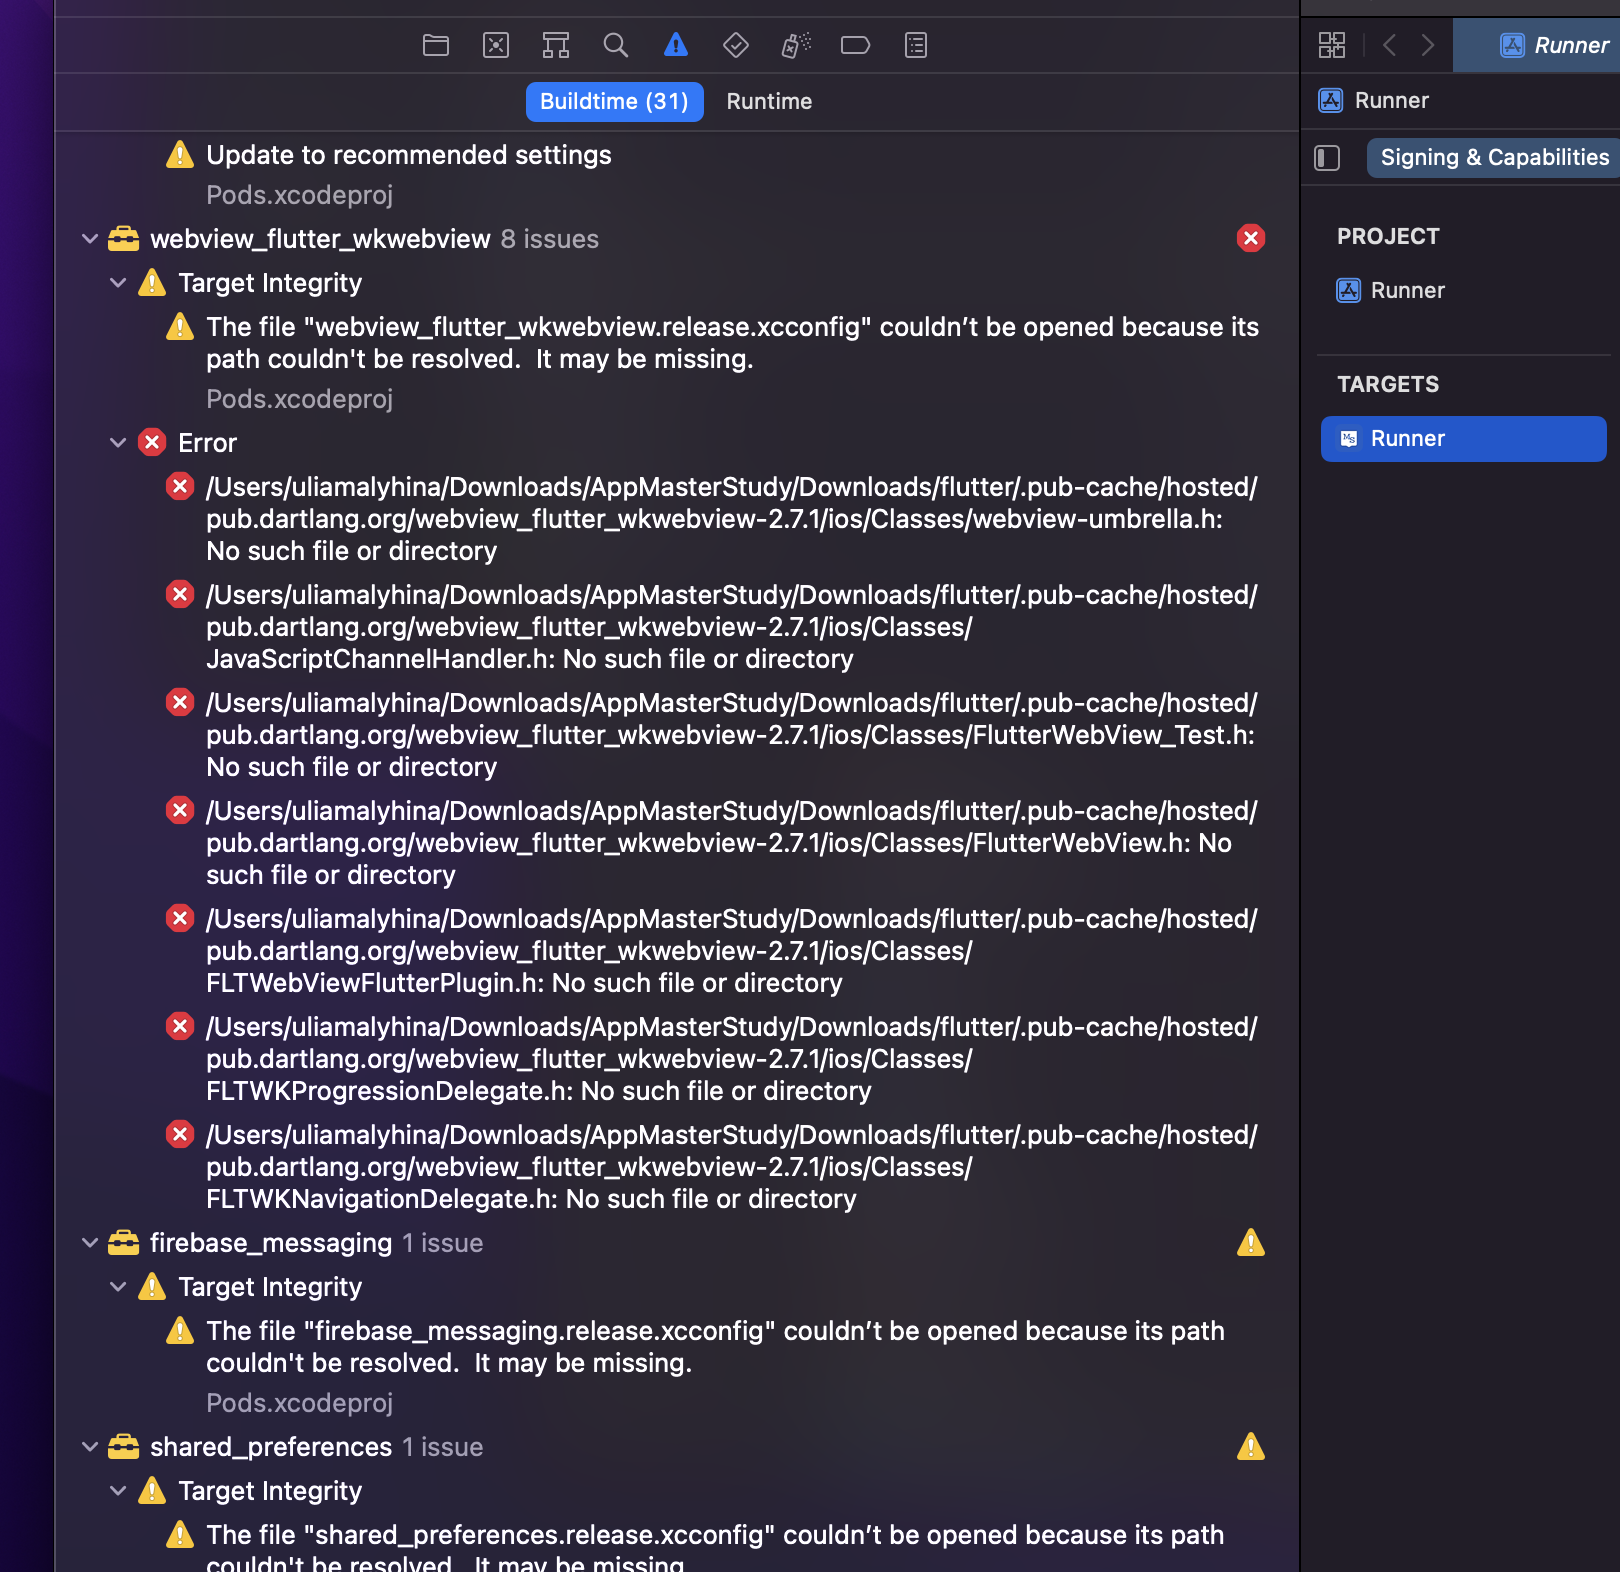Select the FlutterWebView_Test.h error message
This screenshot has height=1572, width=1620.
(x=732, y=735)
